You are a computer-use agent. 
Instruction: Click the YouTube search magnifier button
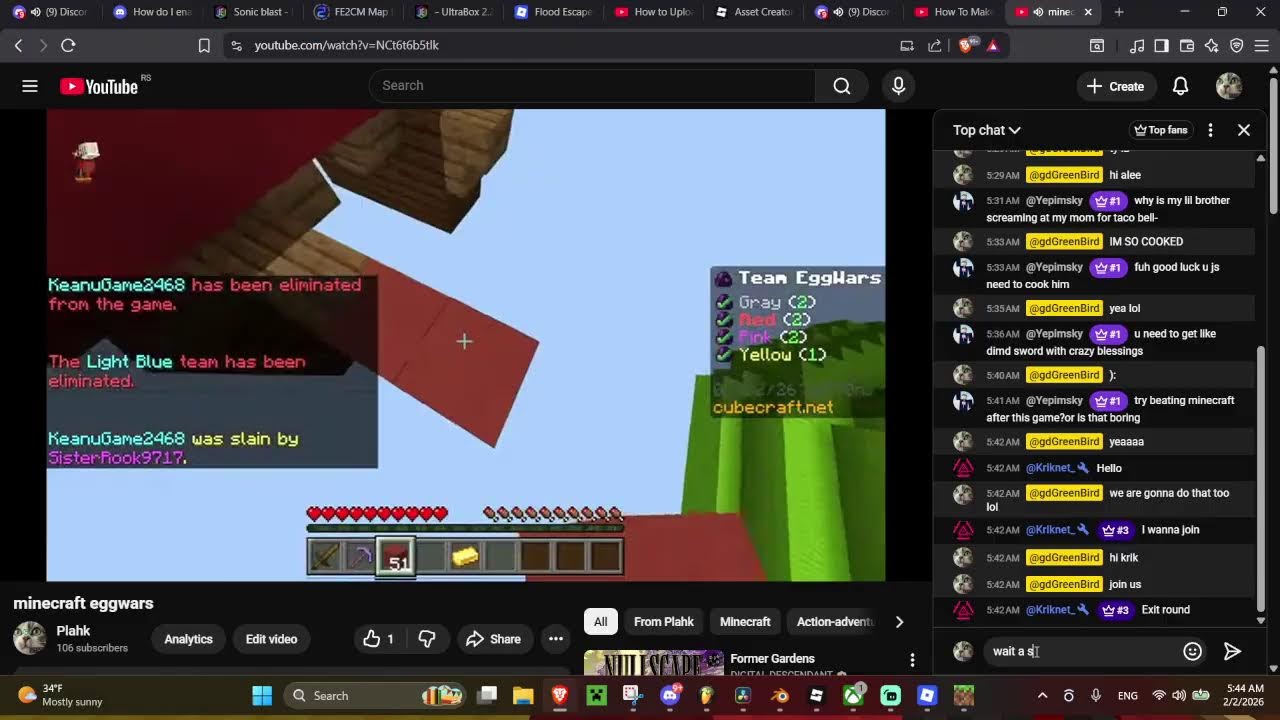(x=842, y=86)
